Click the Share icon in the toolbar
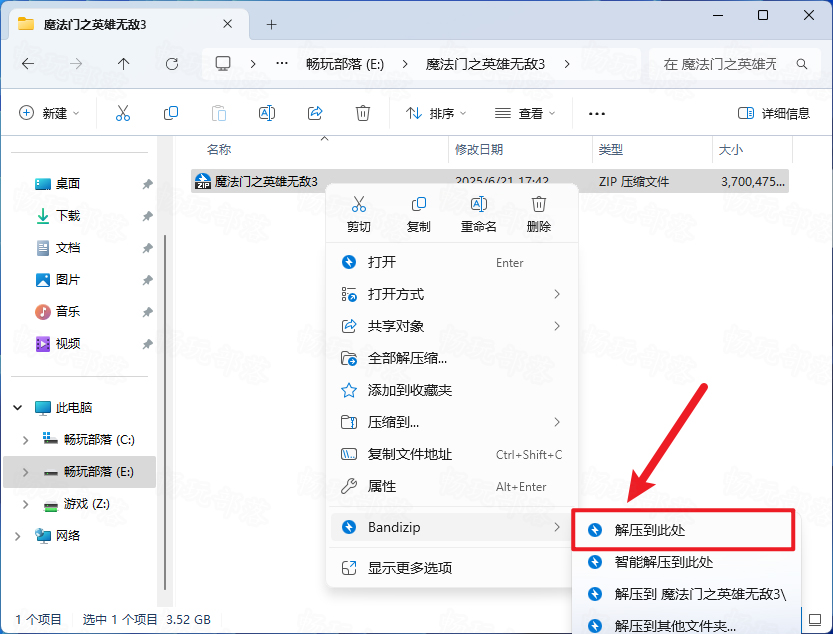Screen dimensions: 833x634 click(x=315, y=113)
